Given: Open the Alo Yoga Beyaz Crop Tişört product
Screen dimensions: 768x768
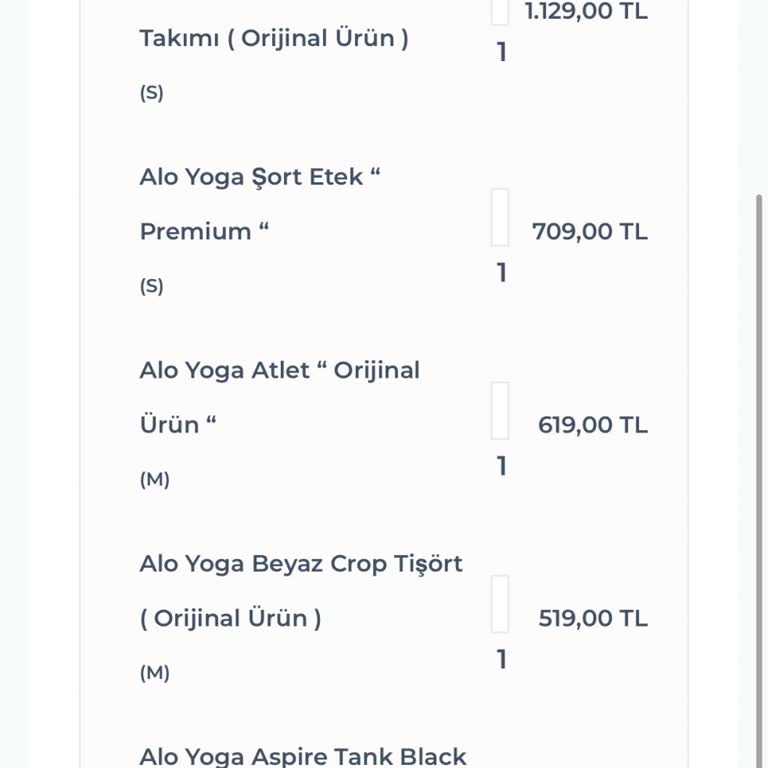Looking at the screenshot, I should (301, 564).
